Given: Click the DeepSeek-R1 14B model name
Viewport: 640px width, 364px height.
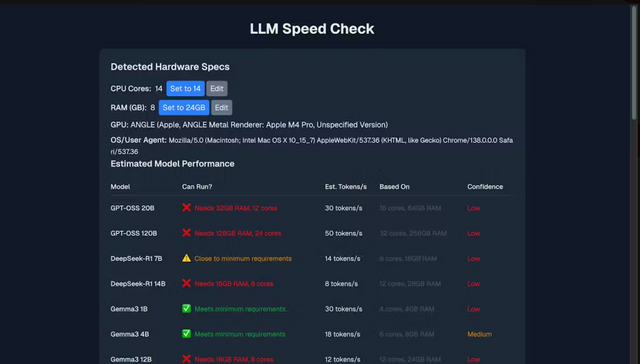Looking at the screenshot, I should point(138,284).
